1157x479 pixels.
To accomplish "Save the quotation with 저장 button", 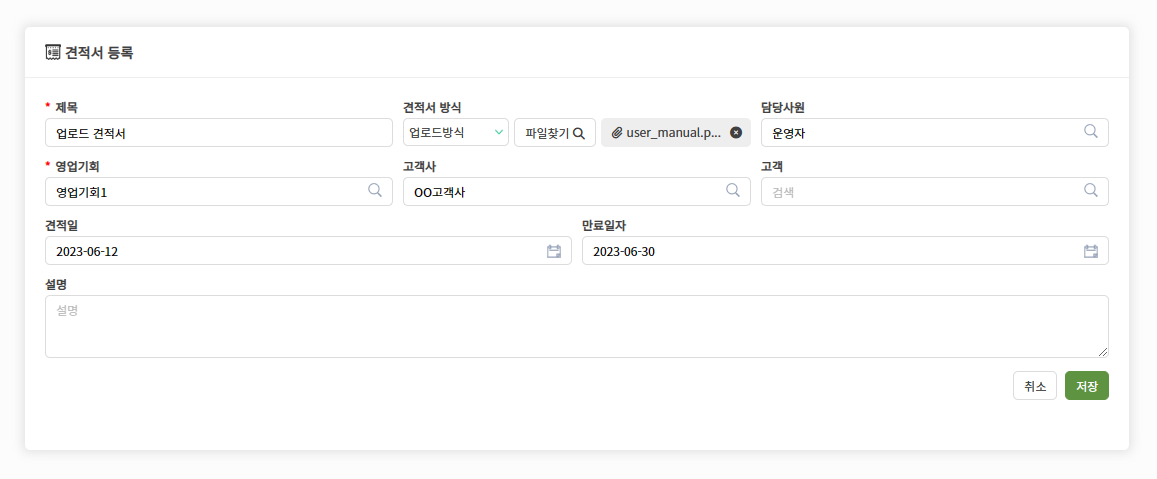I will (x=1087, y=385).
